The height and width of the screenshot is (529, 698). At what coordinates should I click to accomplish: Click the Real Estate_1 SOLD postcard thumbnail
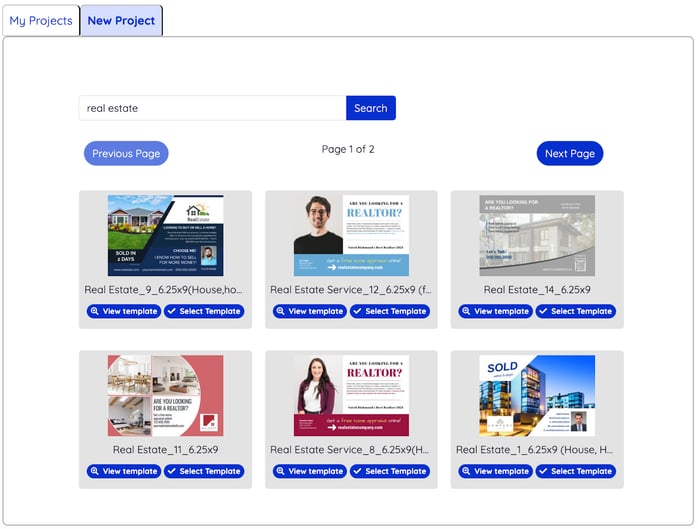pyautogui.click(x=537, y=395)
